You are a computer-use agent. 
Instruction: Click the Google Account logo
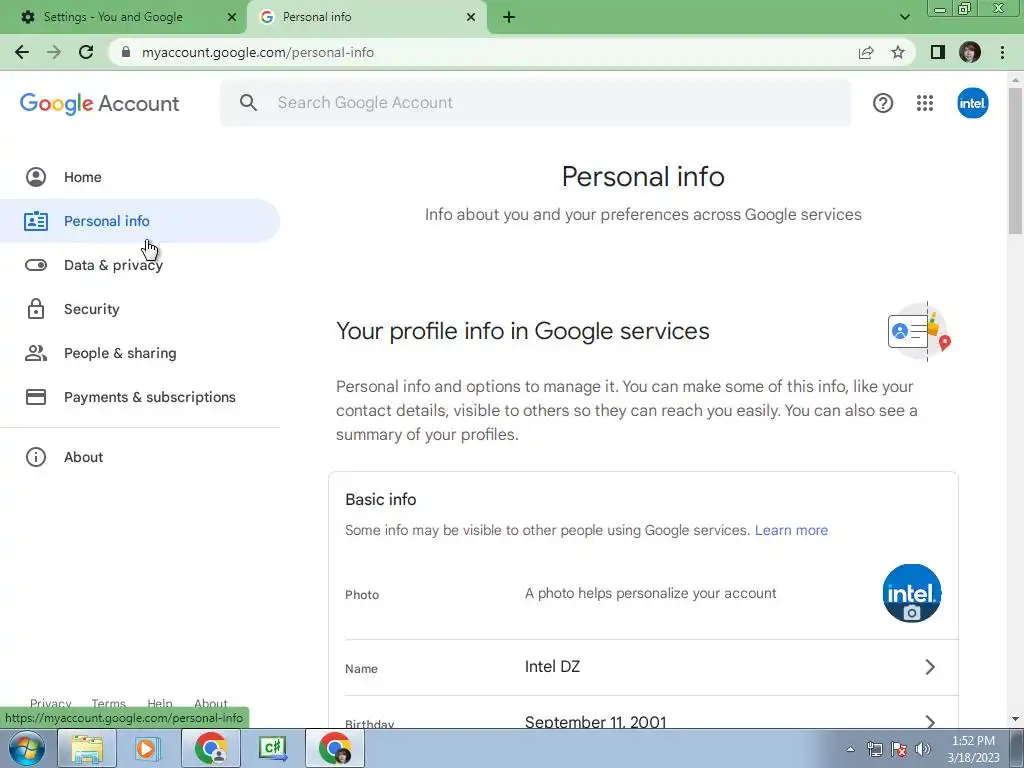(x=99, y=103)
